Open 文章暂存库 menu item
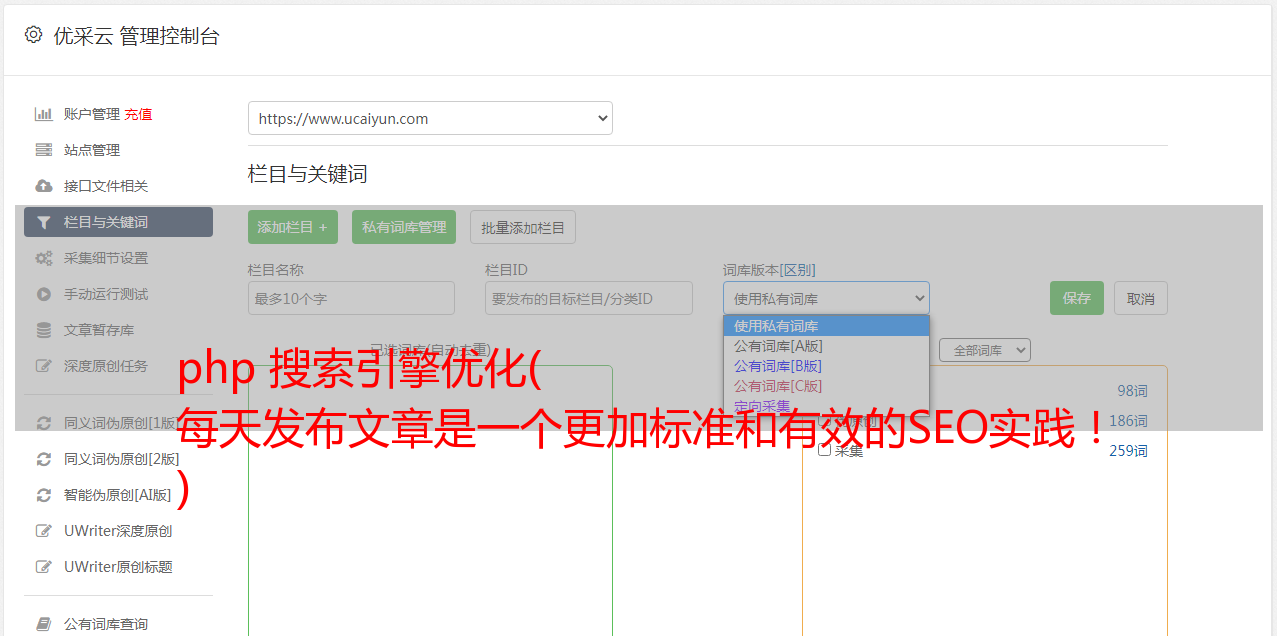This screenshot has width=1277, height=636. pyautogui.click(x=99, y=330)
